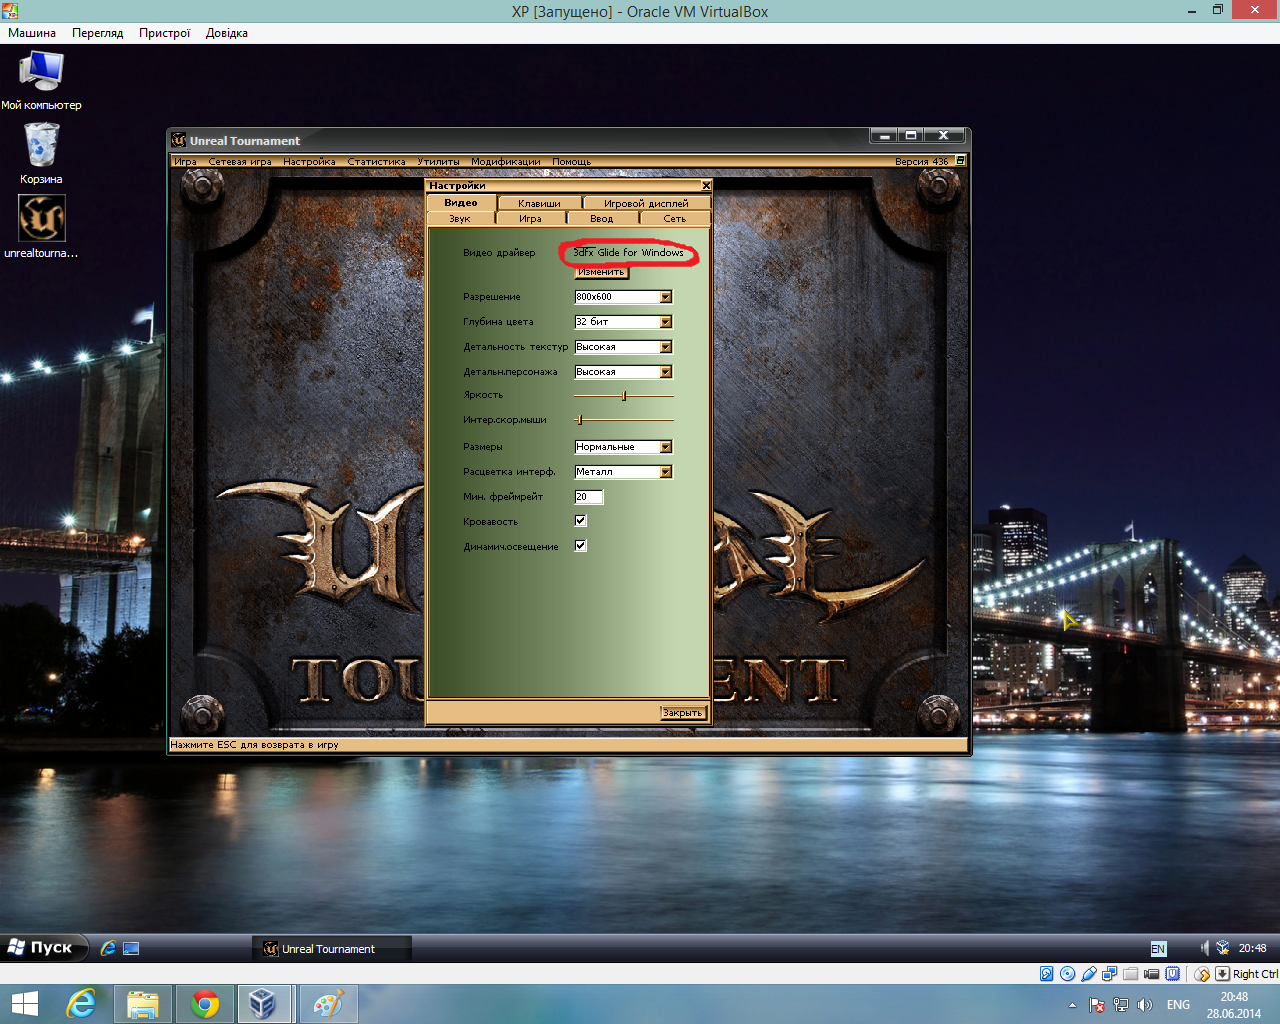Screen dimensions: 1280x1024
Task: Switch to the Ввод tab
Action: click(x=601, y=218)
